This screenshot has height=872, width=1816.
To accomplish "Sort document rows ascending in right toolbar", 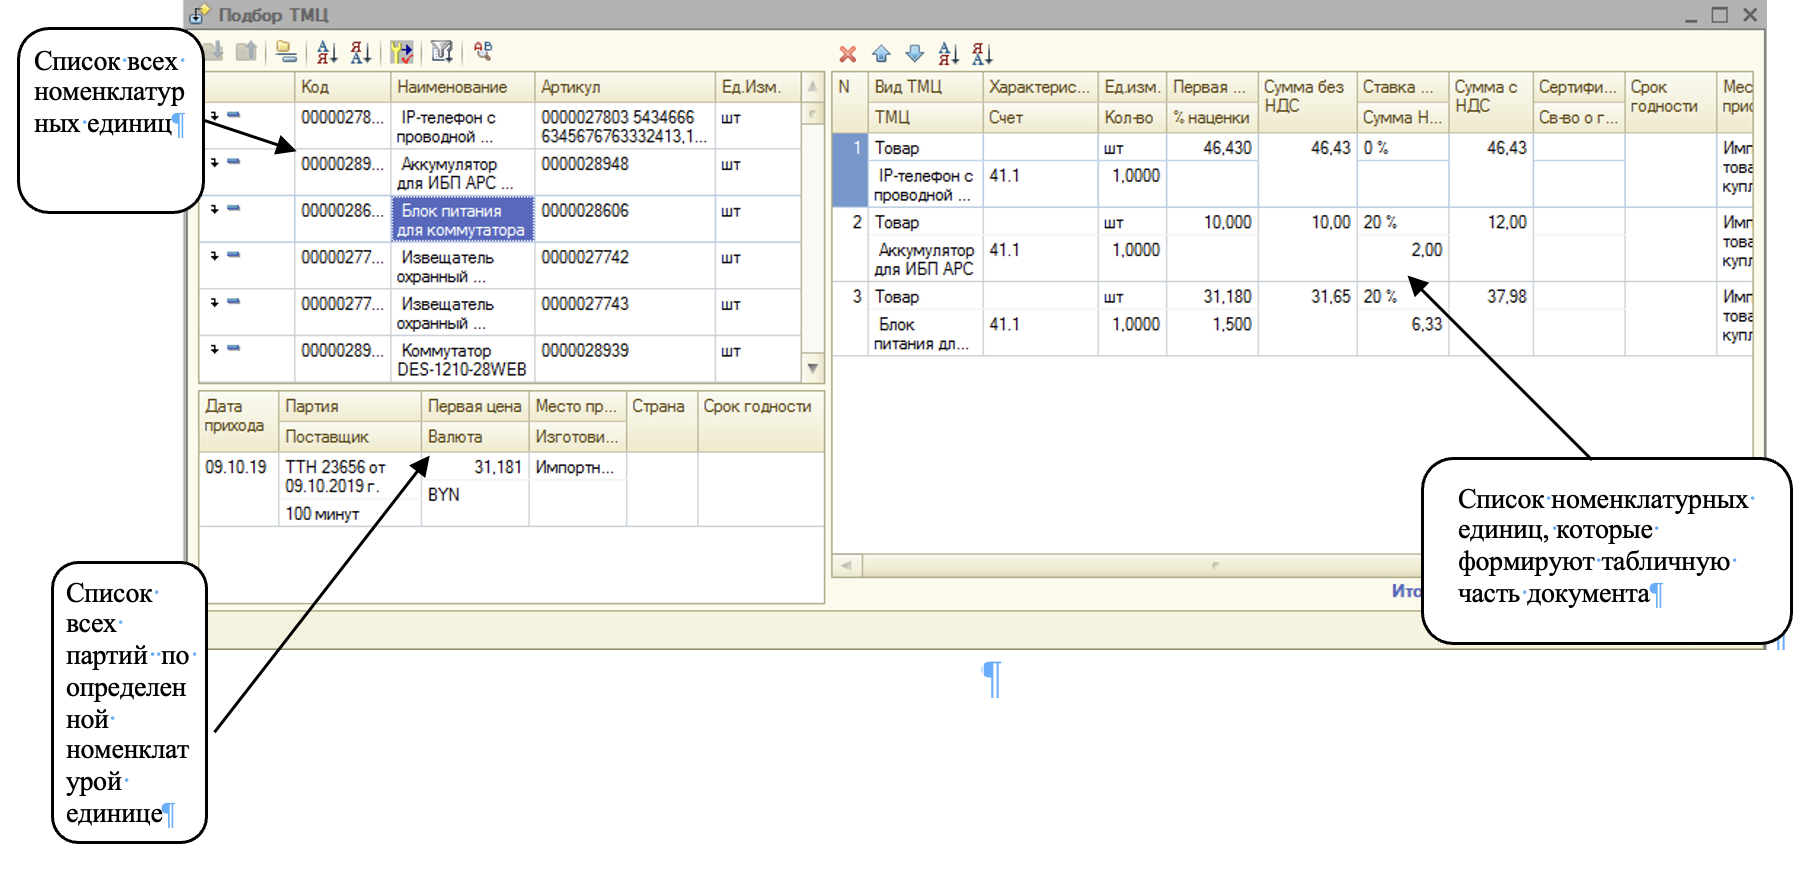I will pyautogui.click(x=948, y=54).
